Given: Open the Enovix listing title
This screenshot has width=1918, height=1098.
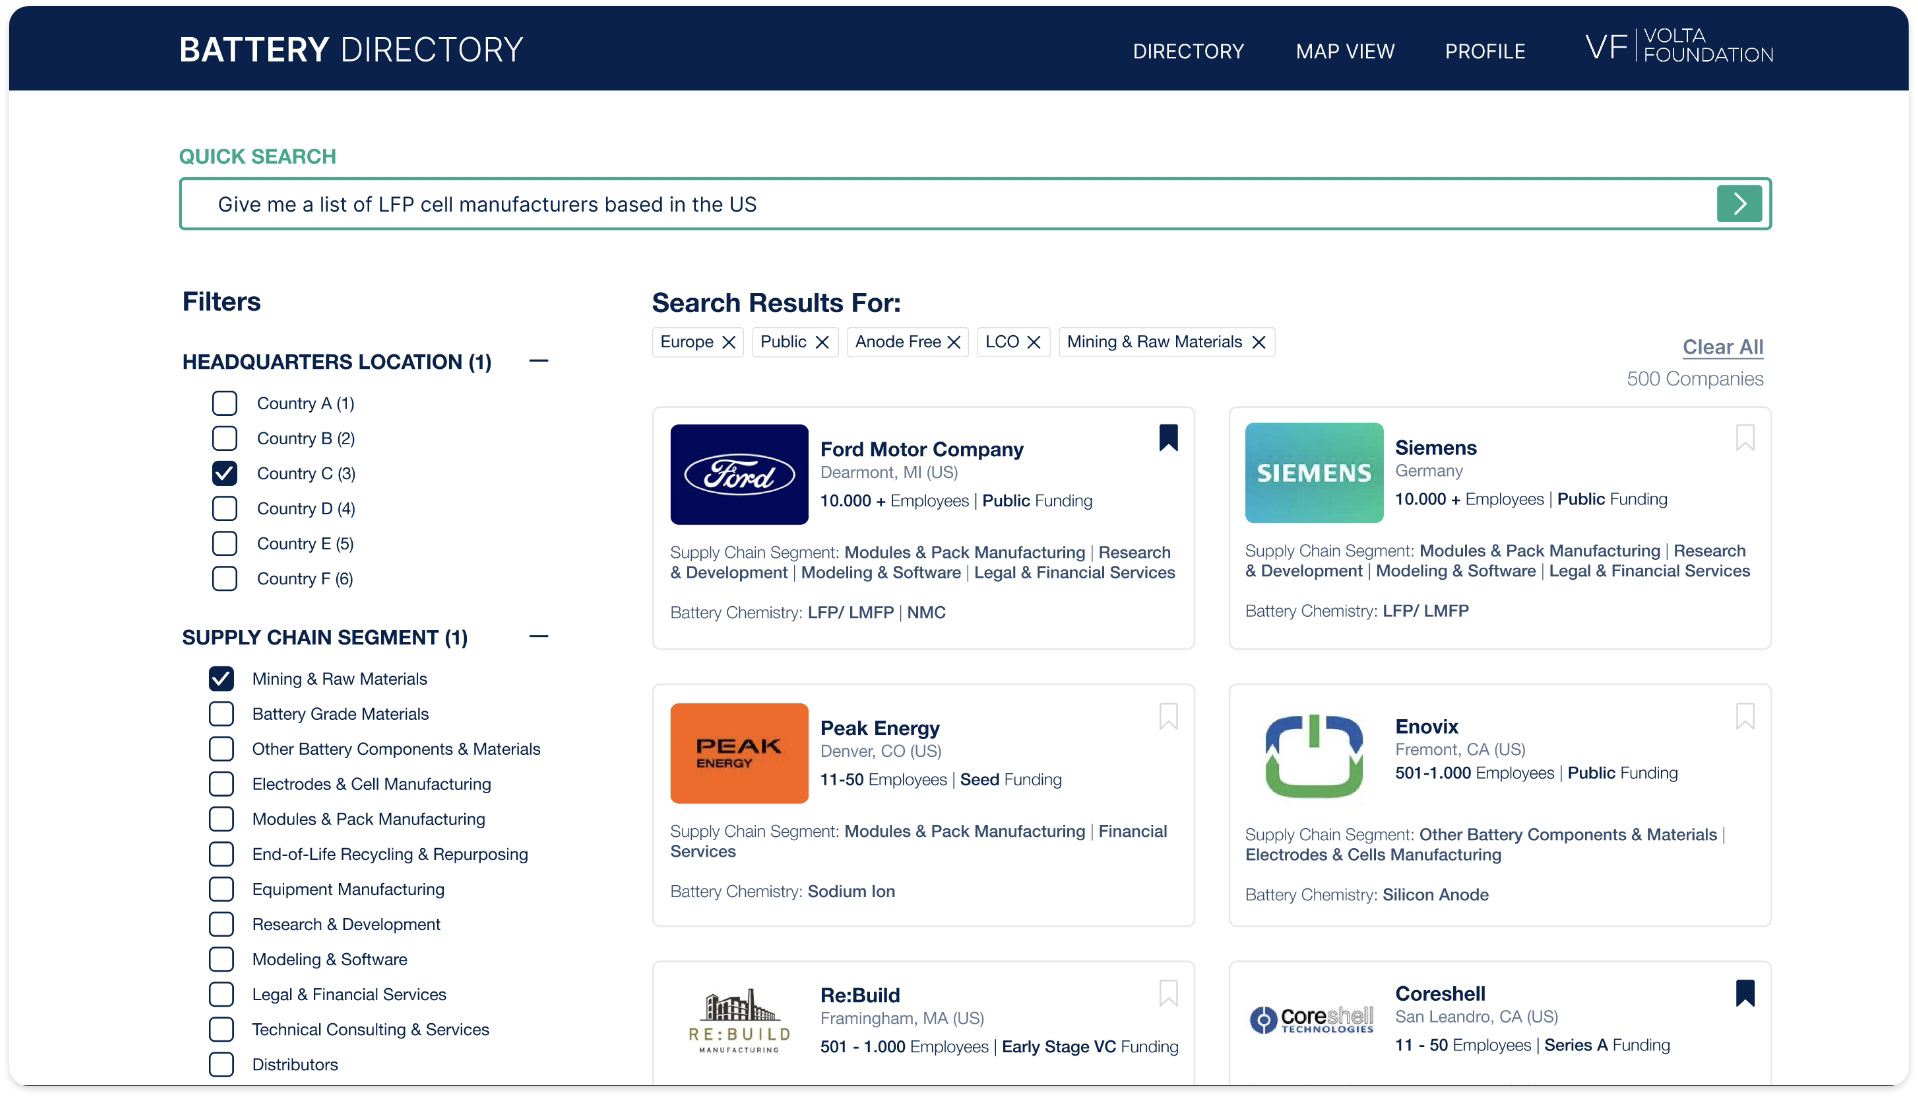Looking at the screenshot, I should (1426, 727).
